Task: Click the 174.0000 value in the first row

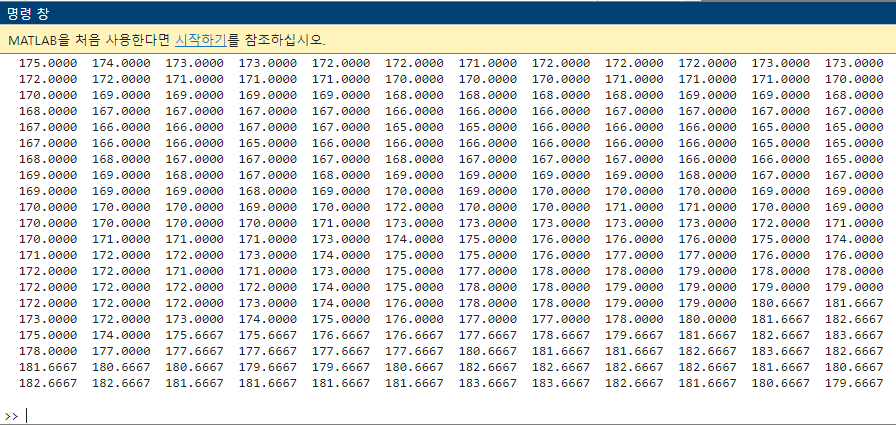Action: 121,63
